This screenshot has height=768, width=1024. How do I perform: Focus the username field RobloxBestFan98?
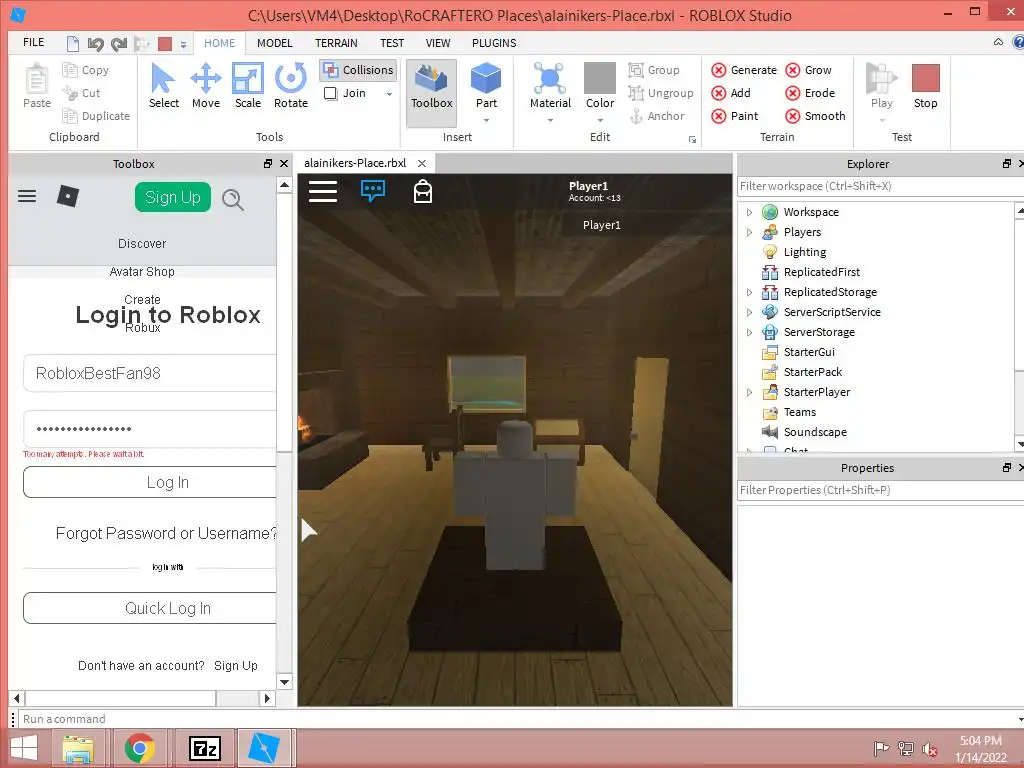(x=150, y=374)
